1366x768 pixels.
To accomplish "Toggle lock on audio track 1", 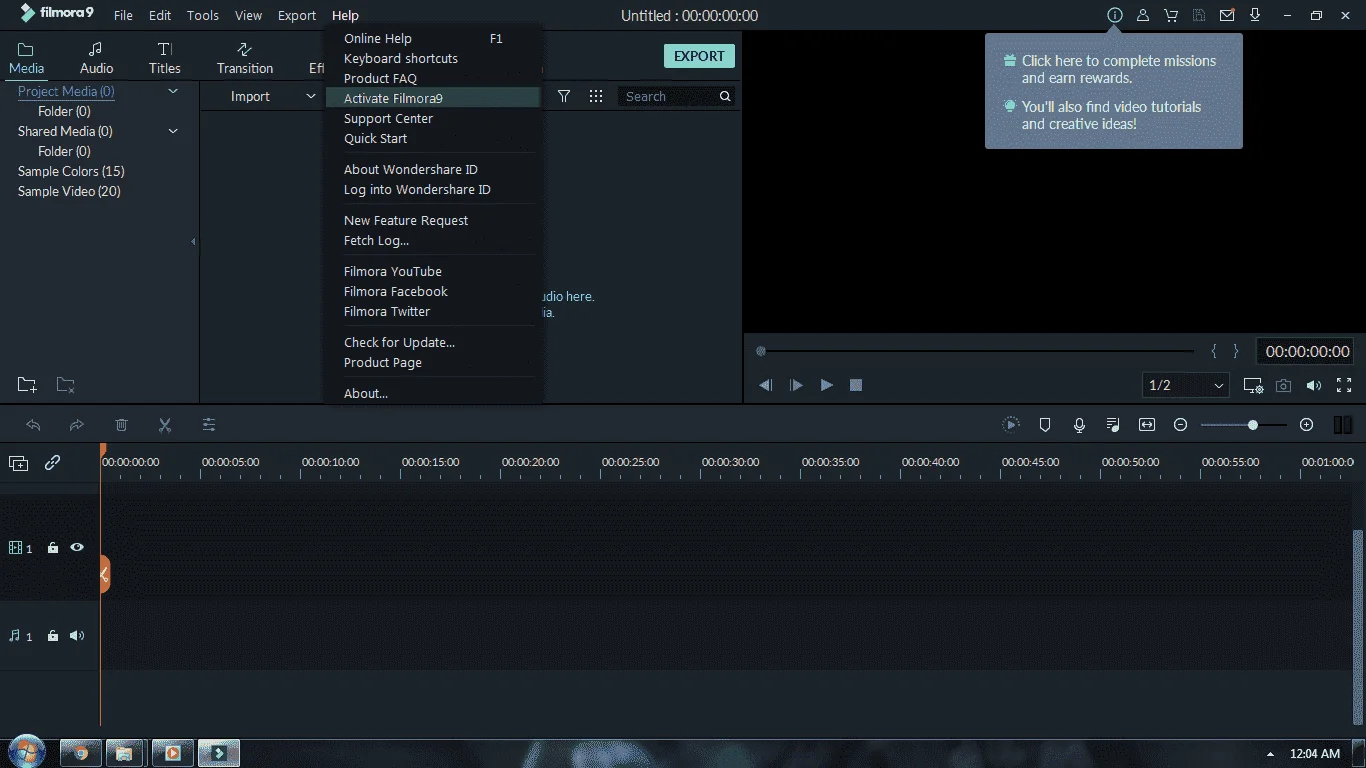I will coord(53,636).
